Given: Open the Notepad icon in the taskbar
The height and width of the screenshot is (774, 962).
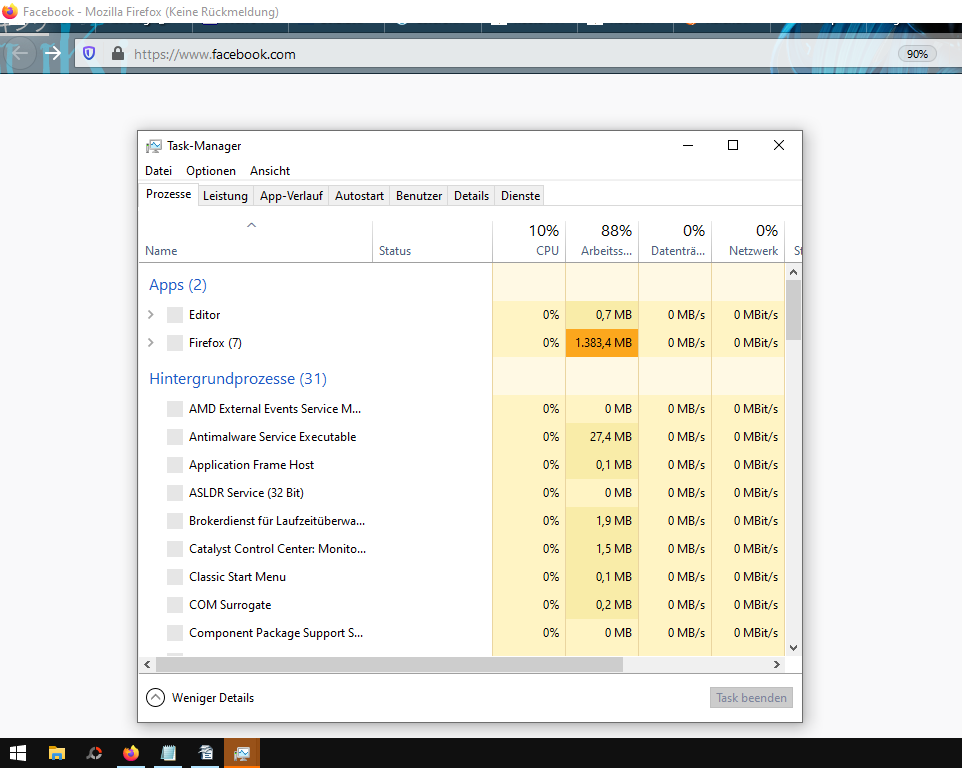Looking at the screenshot, I should (x=168, y=754).
